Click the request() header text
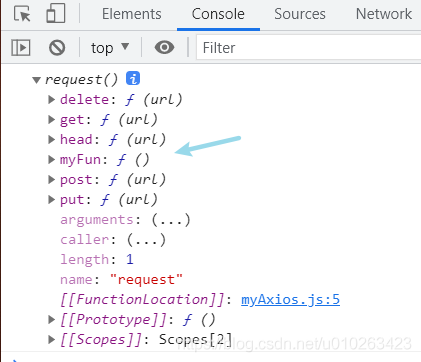The image size is (421, 362). click(x=81, y=80)
